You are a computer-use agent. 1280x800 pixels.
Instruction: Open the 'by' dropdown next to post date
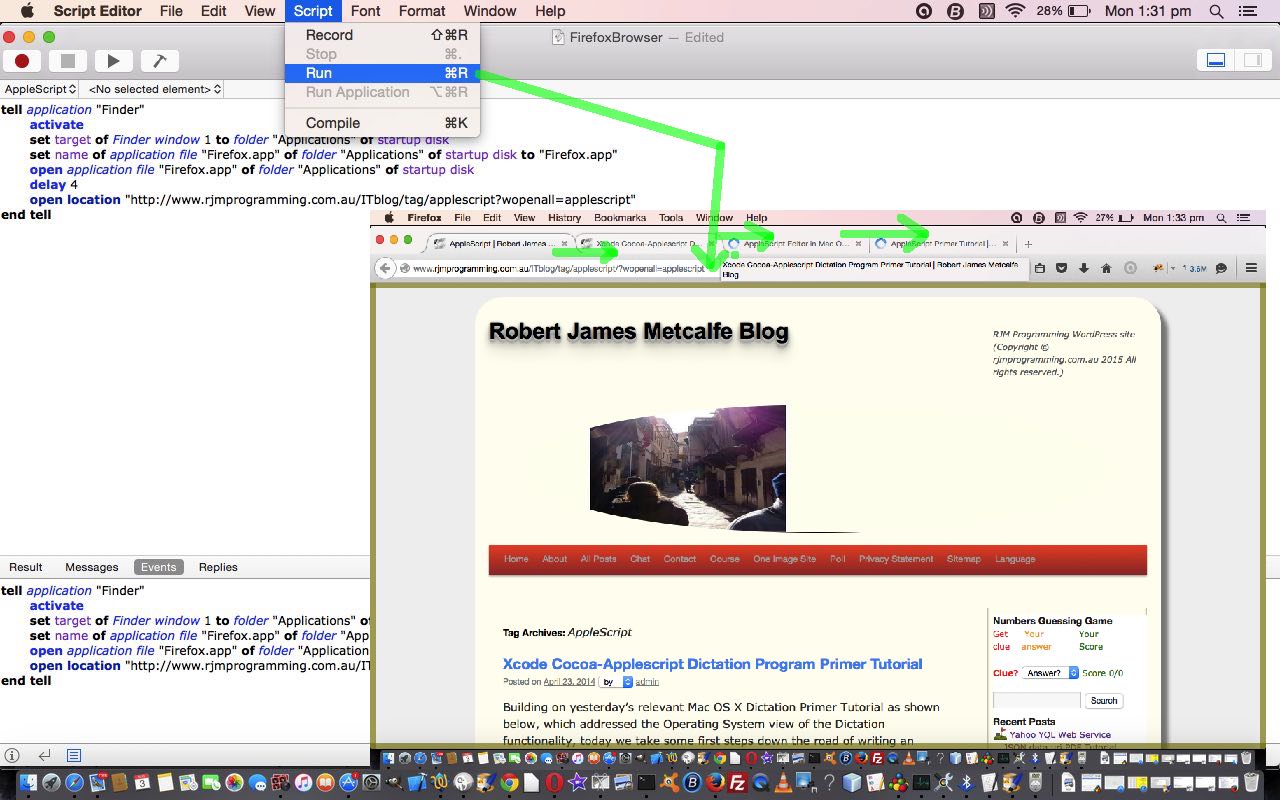pyautogui.click(x=616, y=682)
